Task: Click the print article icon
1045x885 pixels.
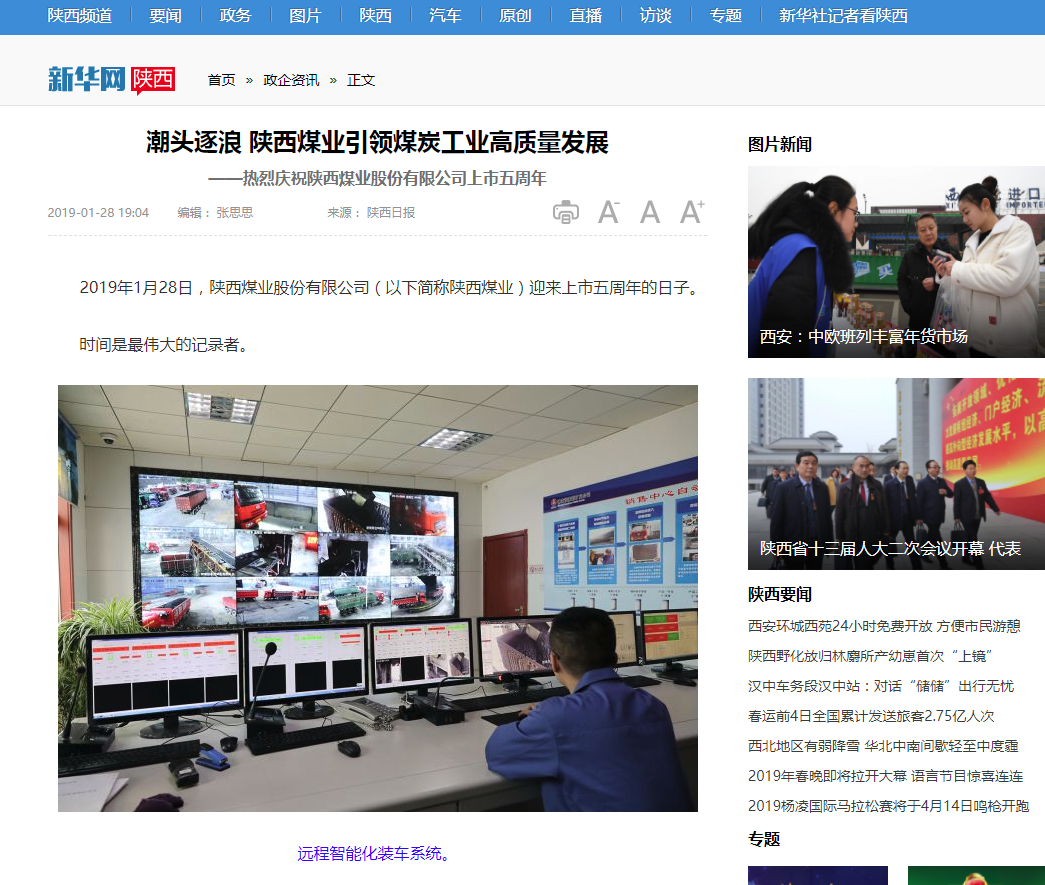Action: [566, 212]
